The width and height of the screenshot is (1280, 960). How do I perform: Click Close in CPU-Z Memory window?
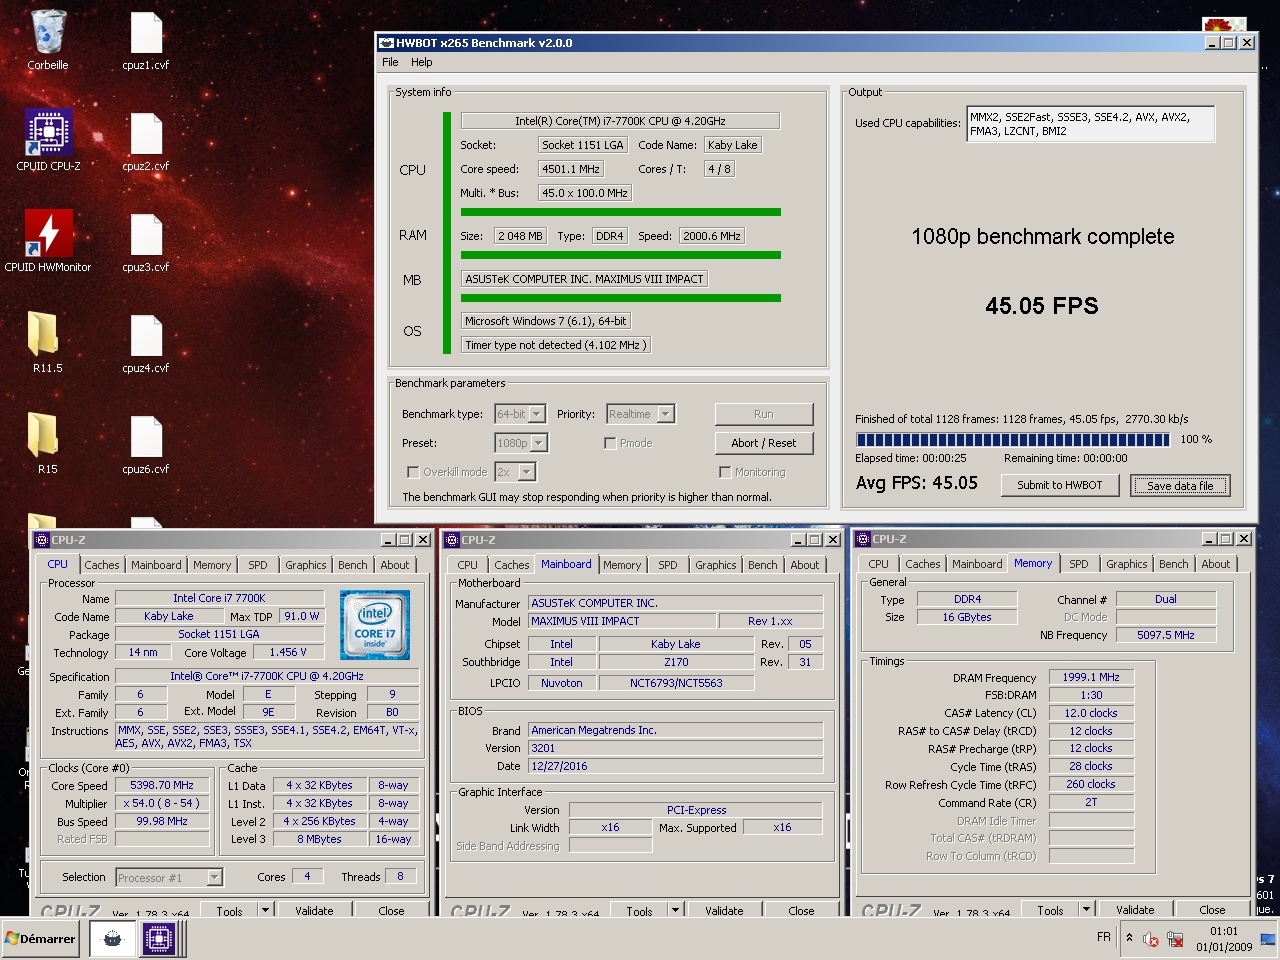[x=1212, y=909]
